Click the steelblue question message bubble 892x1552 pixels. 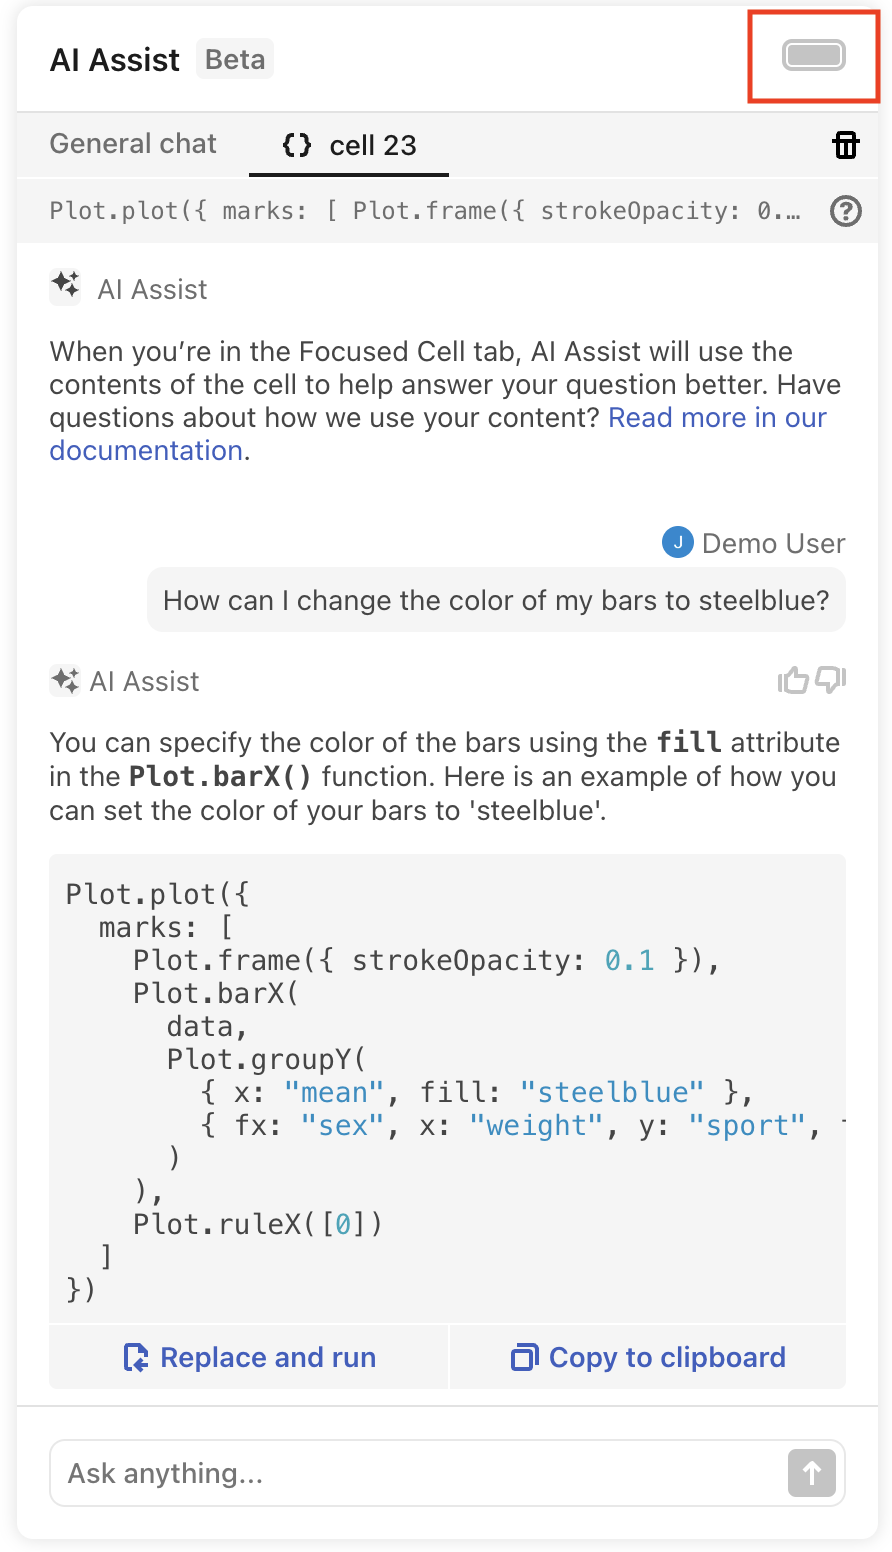click(x=496, y=601)
